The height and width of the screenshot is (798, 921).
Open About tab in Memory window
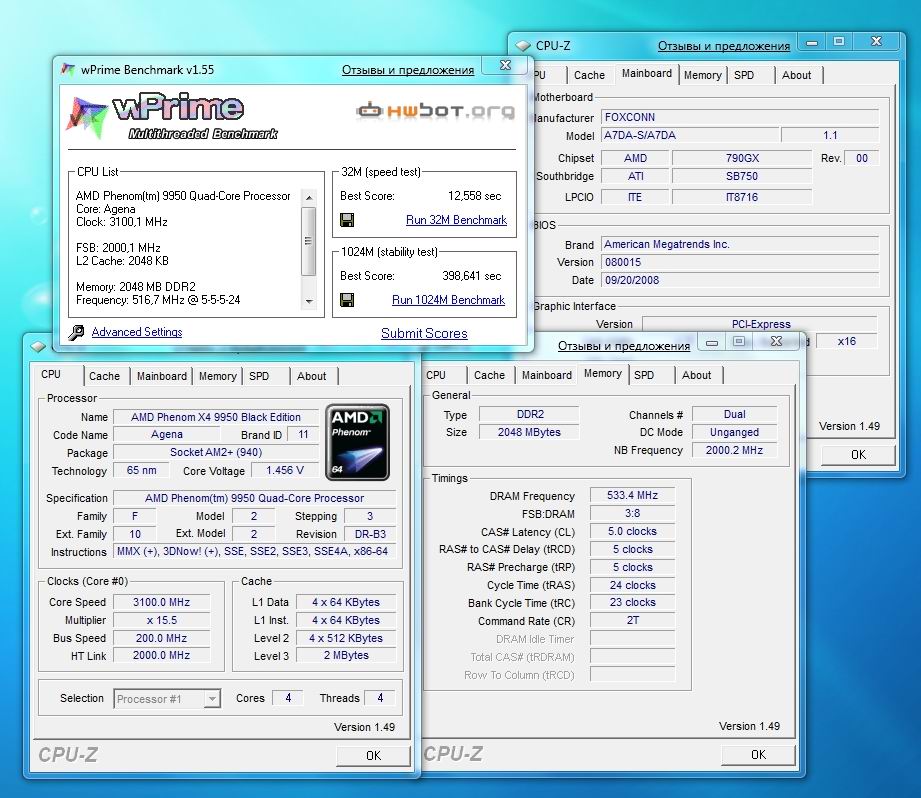coord(697,375)
